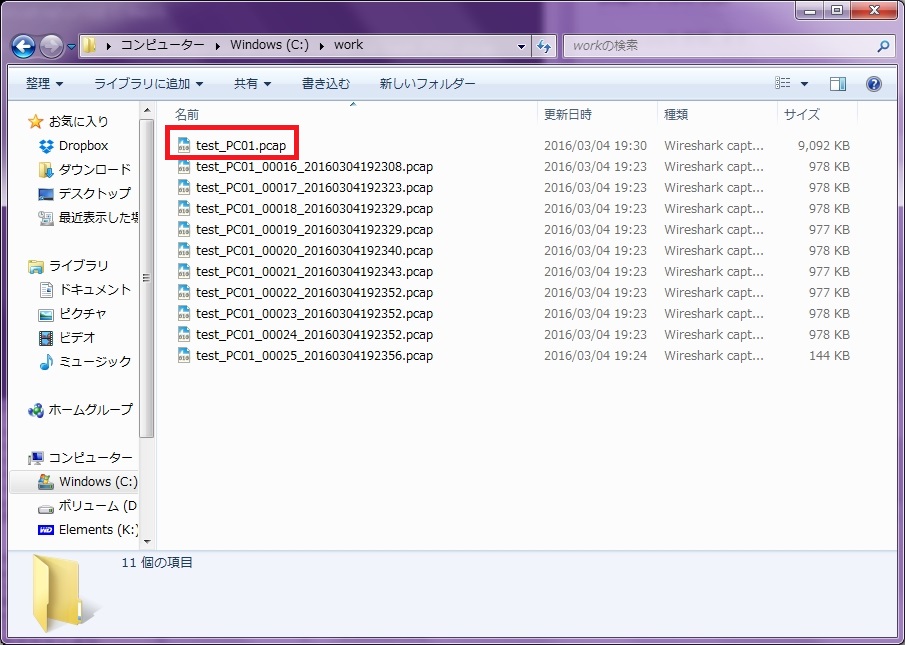Select file test_PC01.pcap

coord(241,146)
